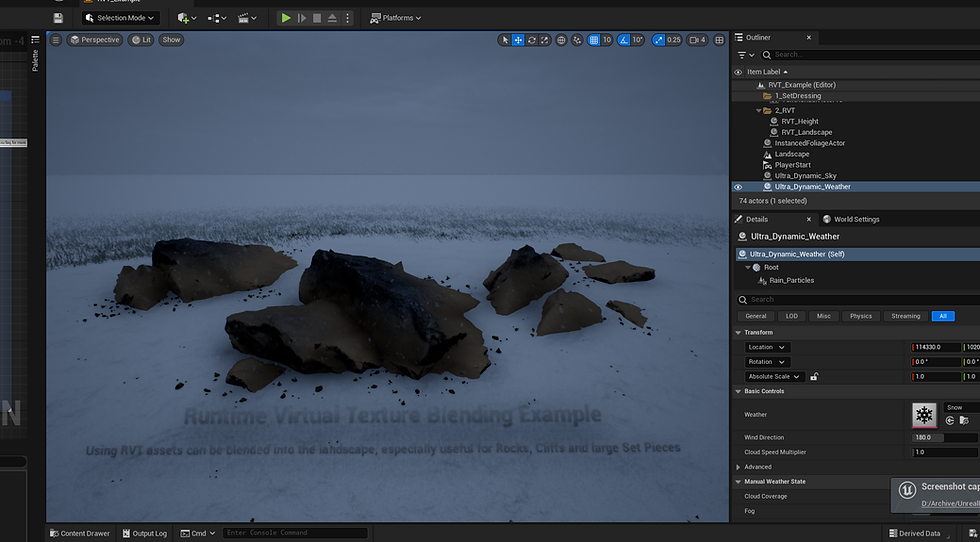Filter details by Streaming category
Screen dimensions: 980x542
(x=906, y=316)
